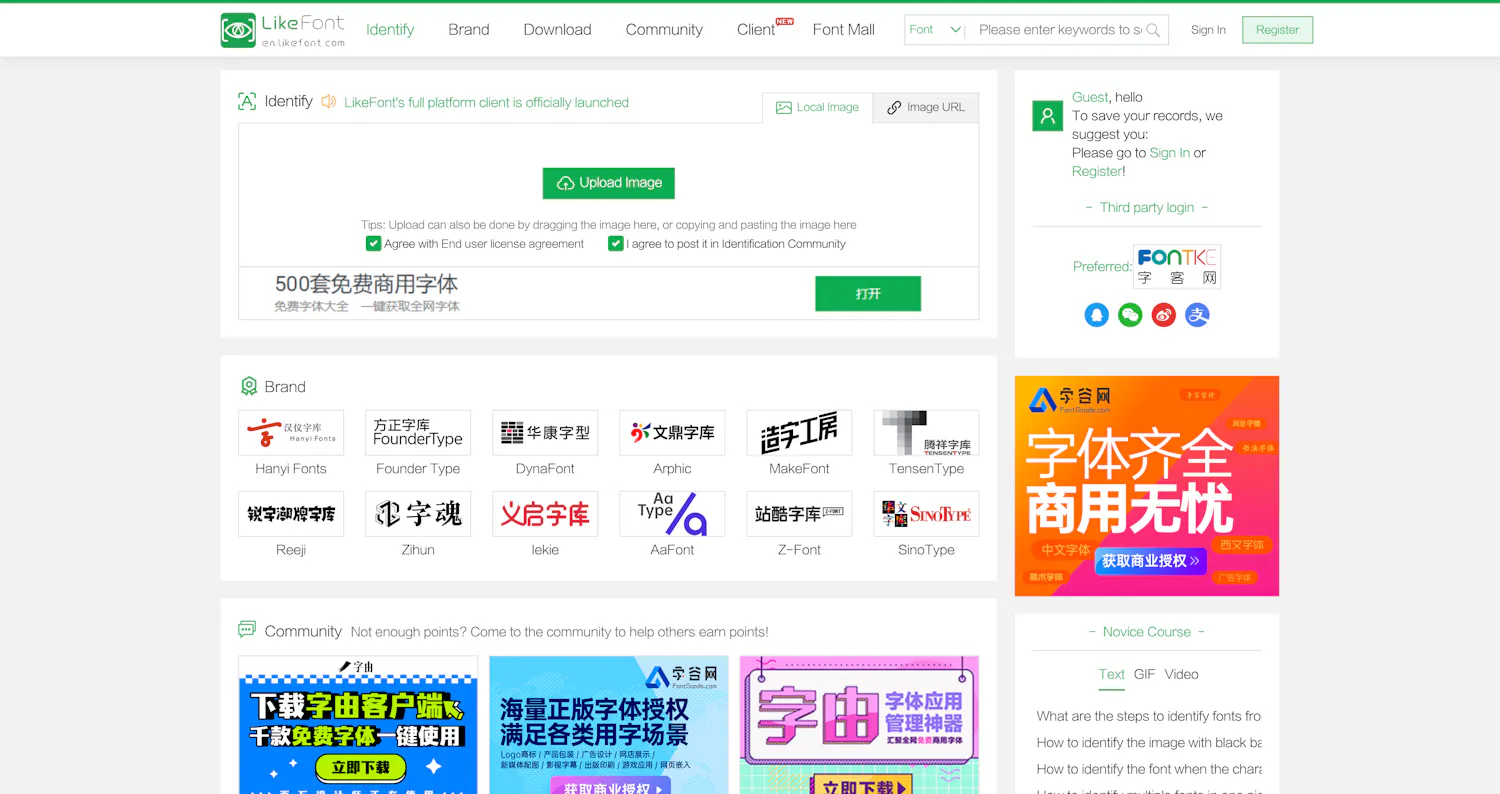The height and width of the screenshot is (794, 1500).
Task: Open Brand in top navigation
Action: coord(469,30)
